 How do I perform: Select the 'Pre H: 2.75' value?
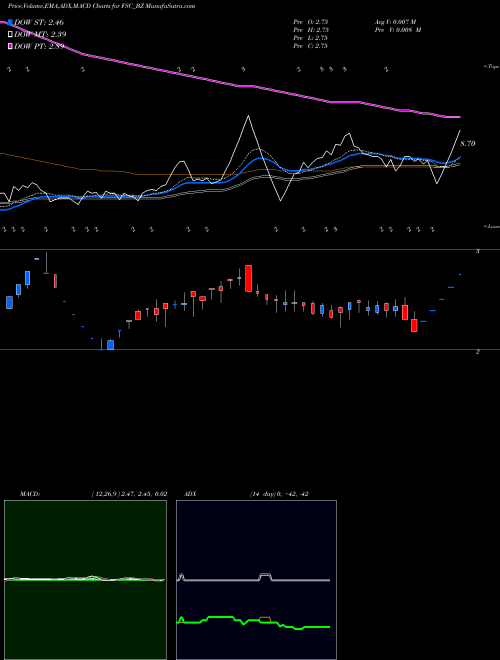311,30
